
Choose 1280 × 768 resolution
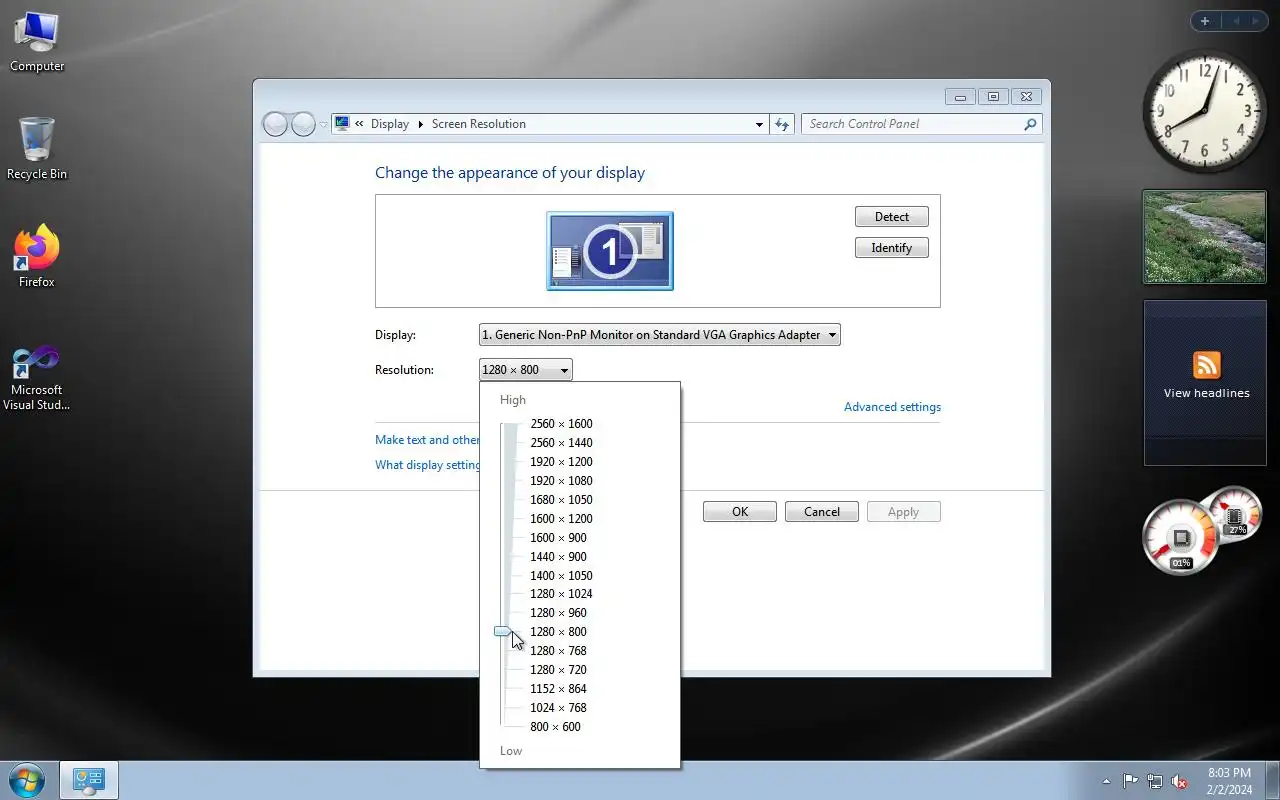coord(558,651)
